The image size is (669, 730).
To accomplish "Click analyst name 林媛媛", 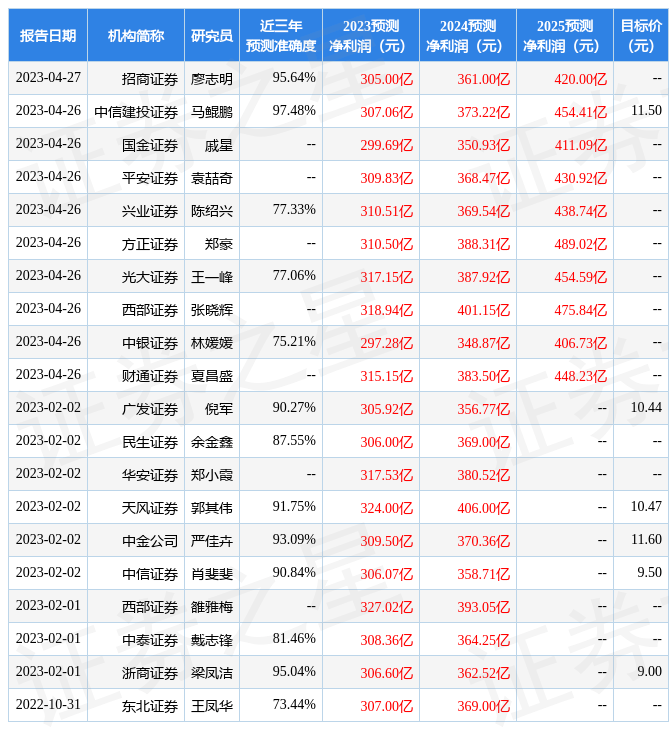I will (x=212, y=343).
